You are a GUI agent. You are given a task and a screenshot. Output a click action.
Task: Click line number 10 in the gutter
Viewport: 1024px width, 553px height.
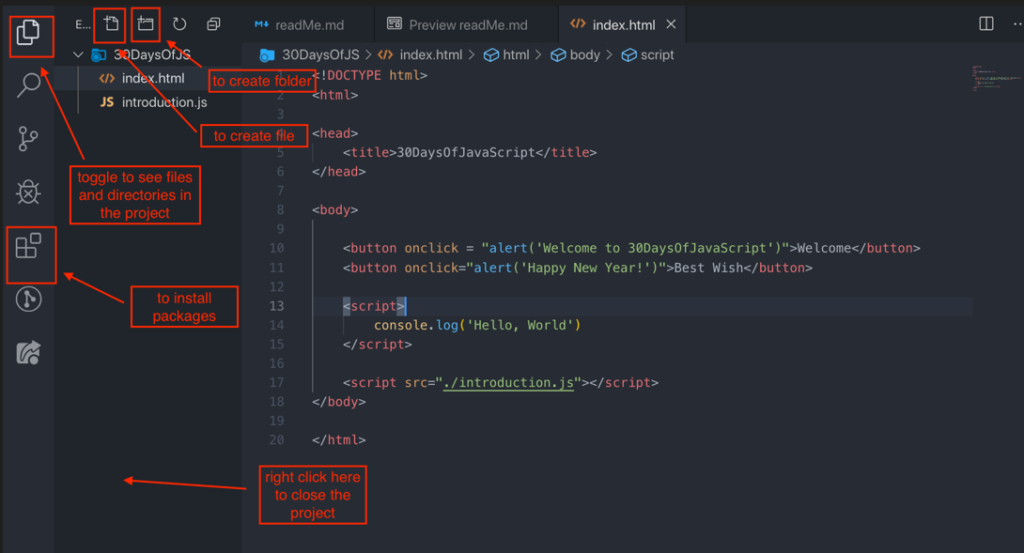[x=276, y=248]
